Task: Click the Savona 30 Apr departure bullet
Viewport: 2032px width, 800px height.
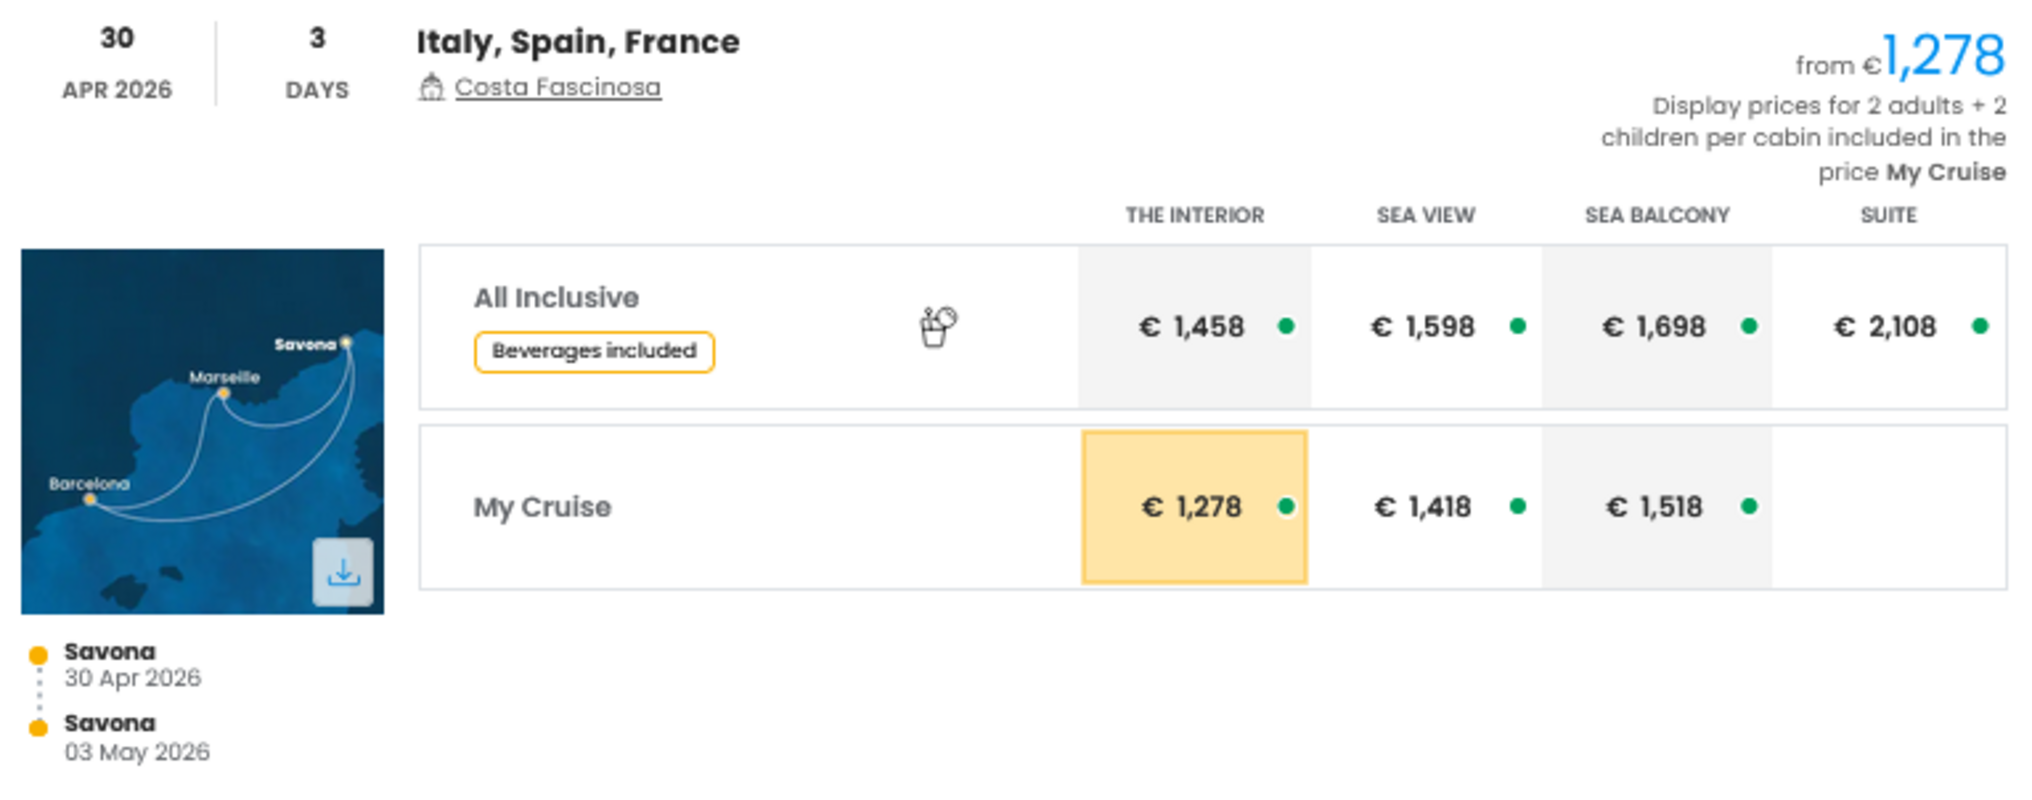Action: pos(39,656)
